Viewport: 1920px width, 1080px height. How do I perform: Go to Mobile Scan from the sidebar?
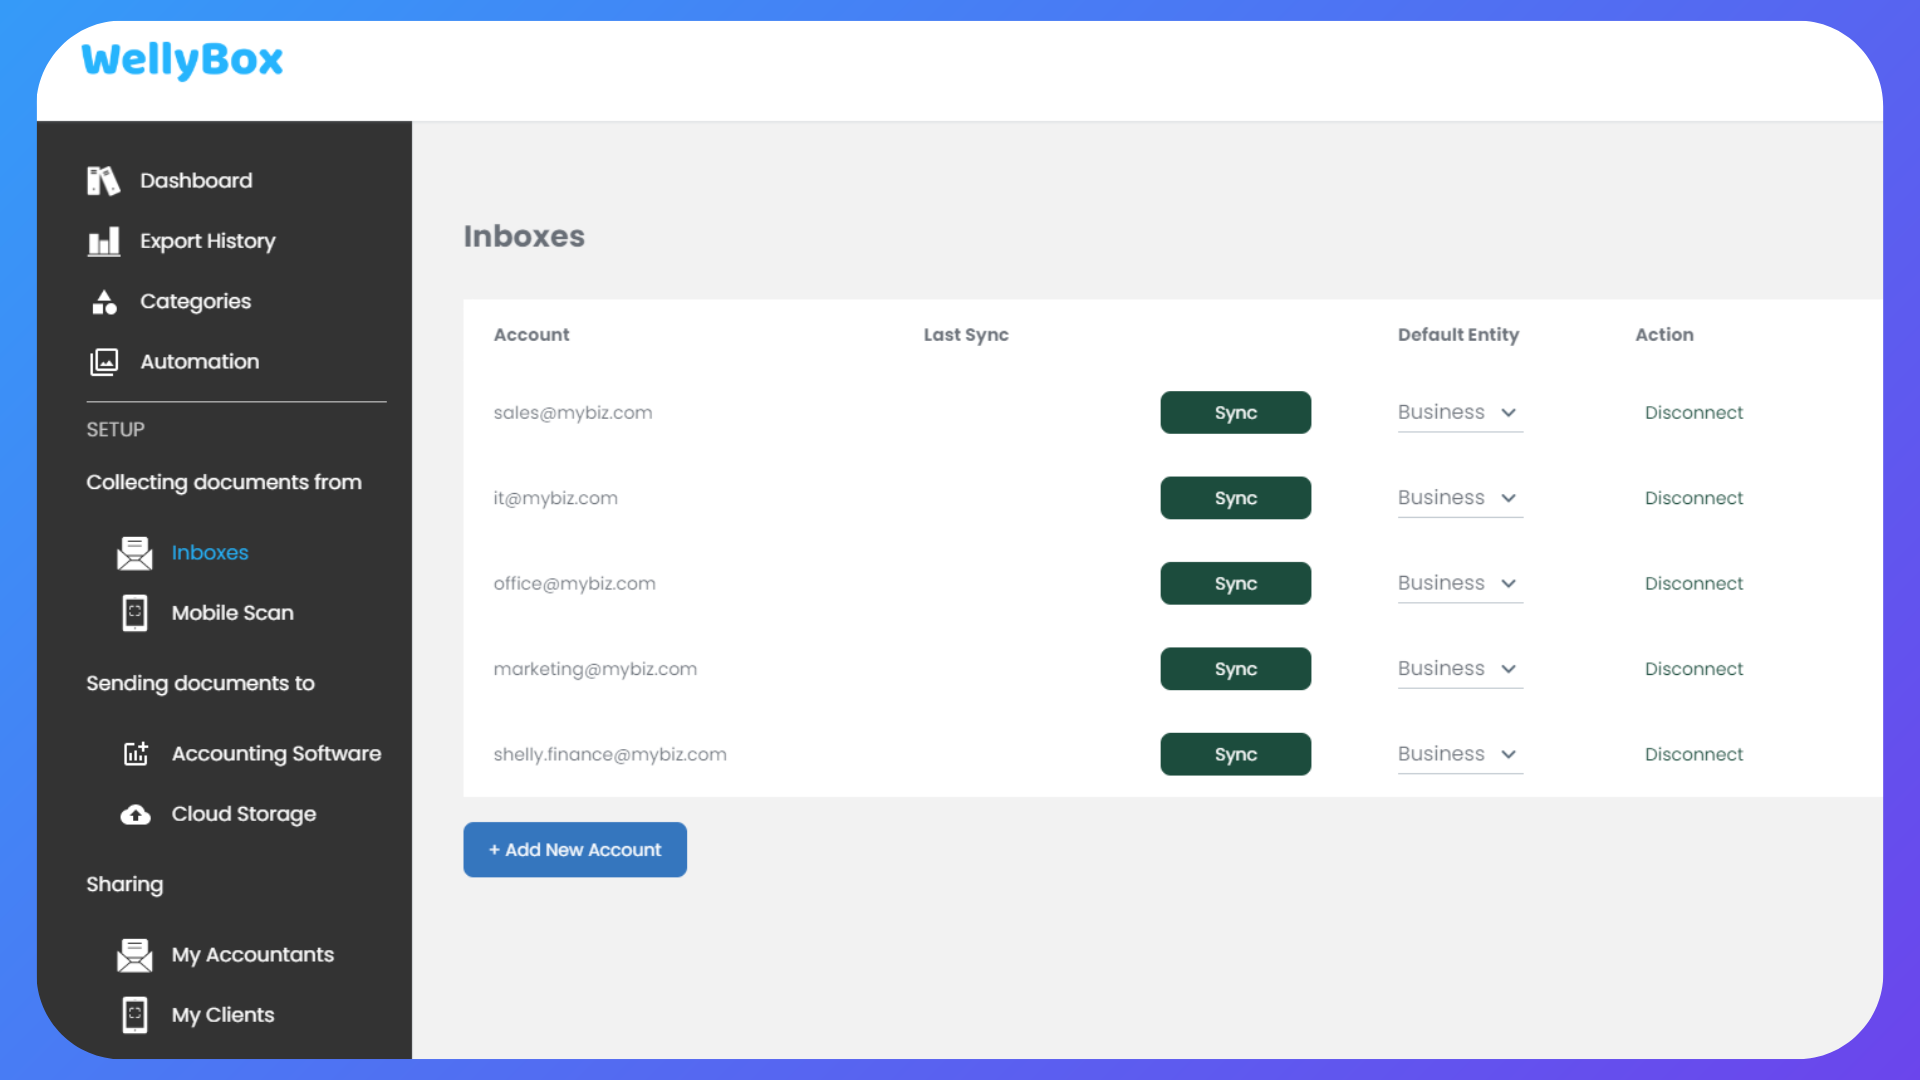[233, 613]
